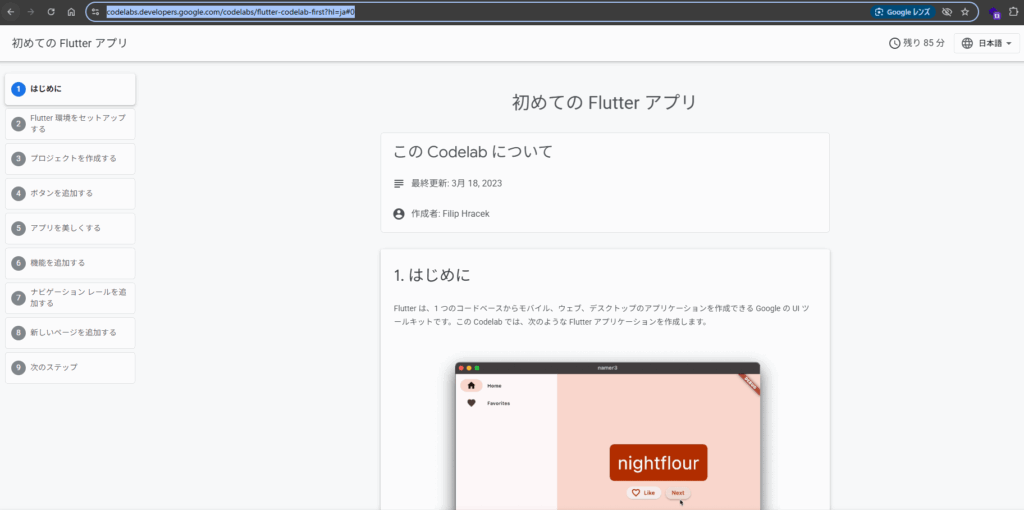Click the red close dot in preview window

[462, 368]
